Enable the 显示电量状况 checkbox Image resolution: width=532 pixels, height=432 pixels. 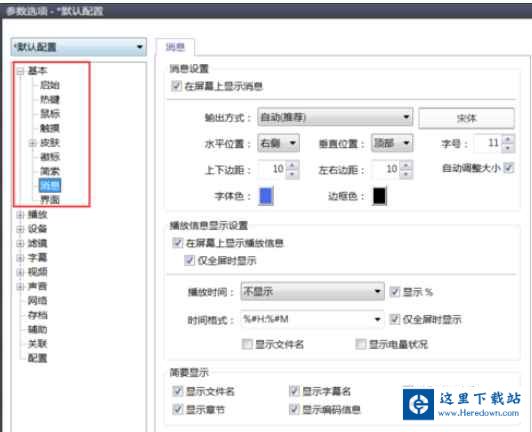(x=360, y=344)
